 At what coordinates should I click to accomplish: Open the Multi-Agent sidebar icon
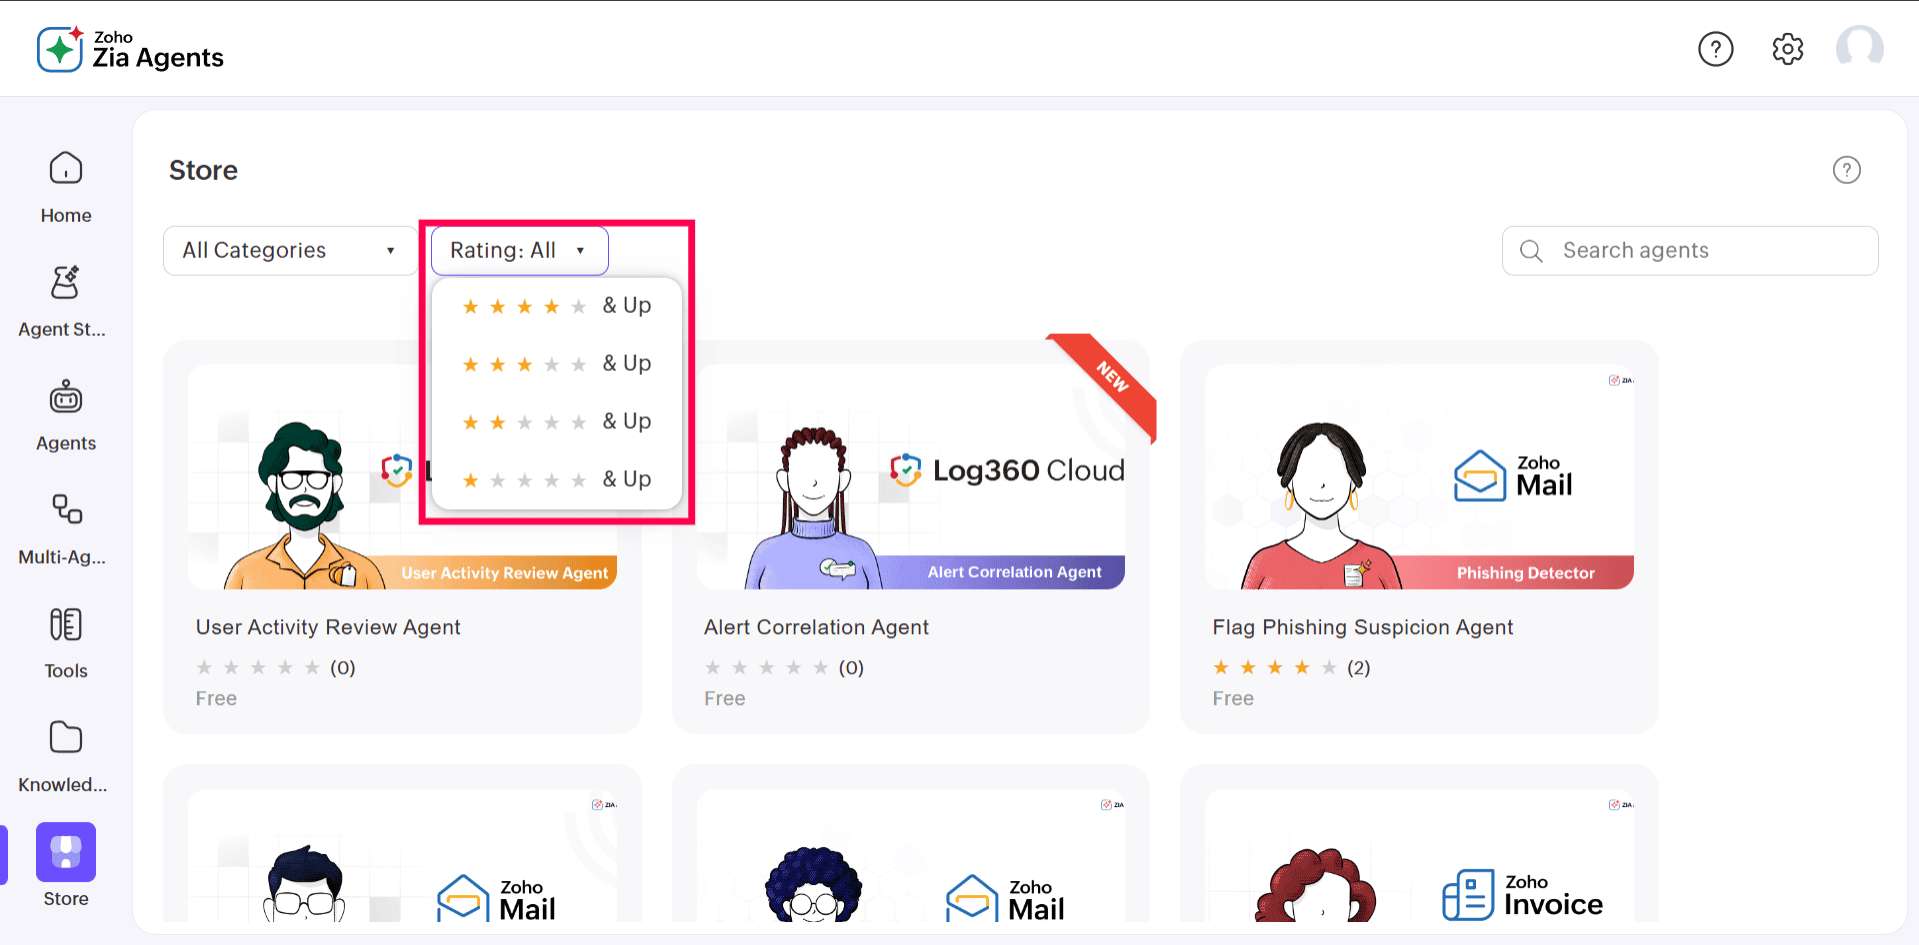coord(66,510)
